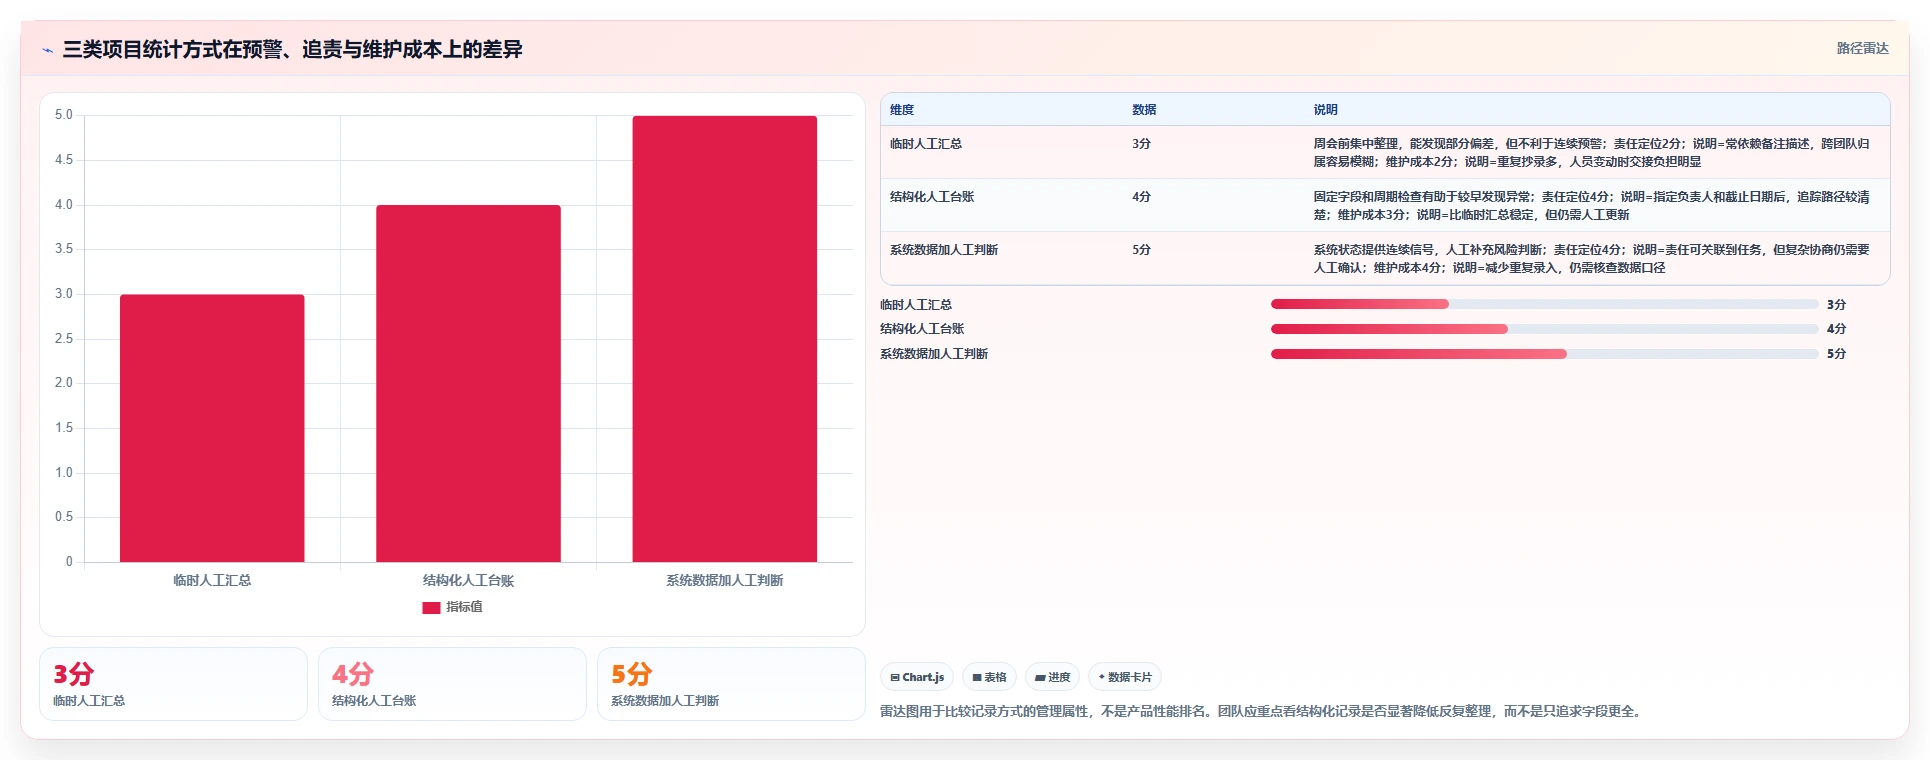
Task: Click the Chart.js tag chip
Action: point(917,677)
